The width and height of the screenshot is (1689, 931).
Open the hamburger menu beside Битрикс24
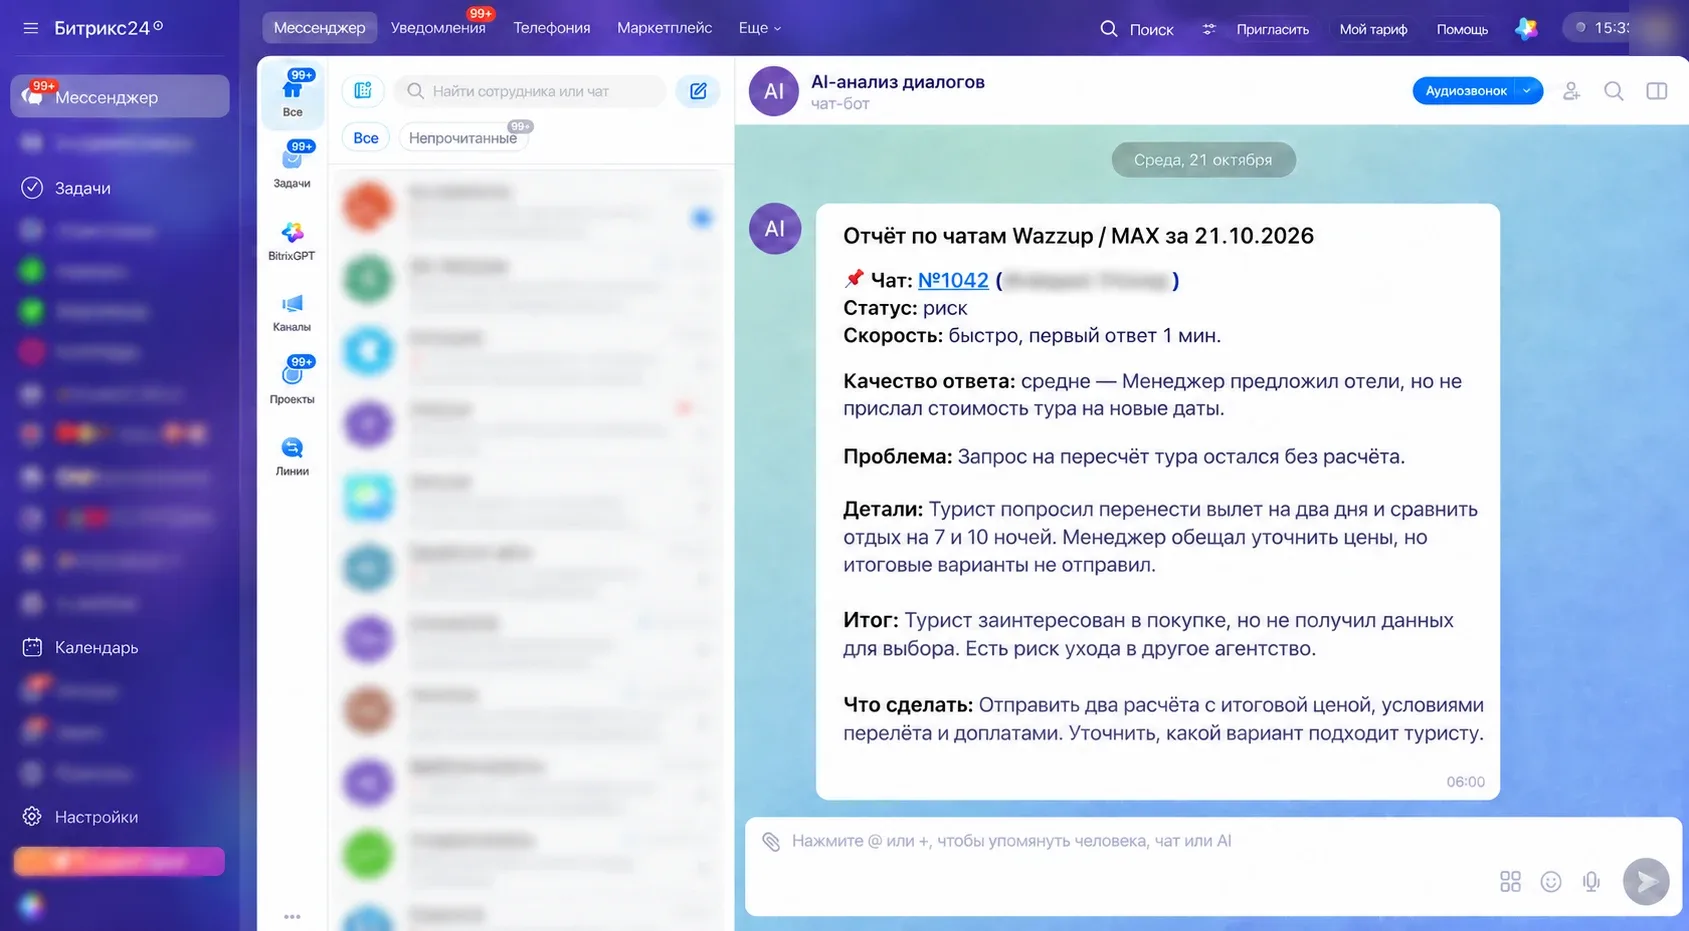(31, 28)
